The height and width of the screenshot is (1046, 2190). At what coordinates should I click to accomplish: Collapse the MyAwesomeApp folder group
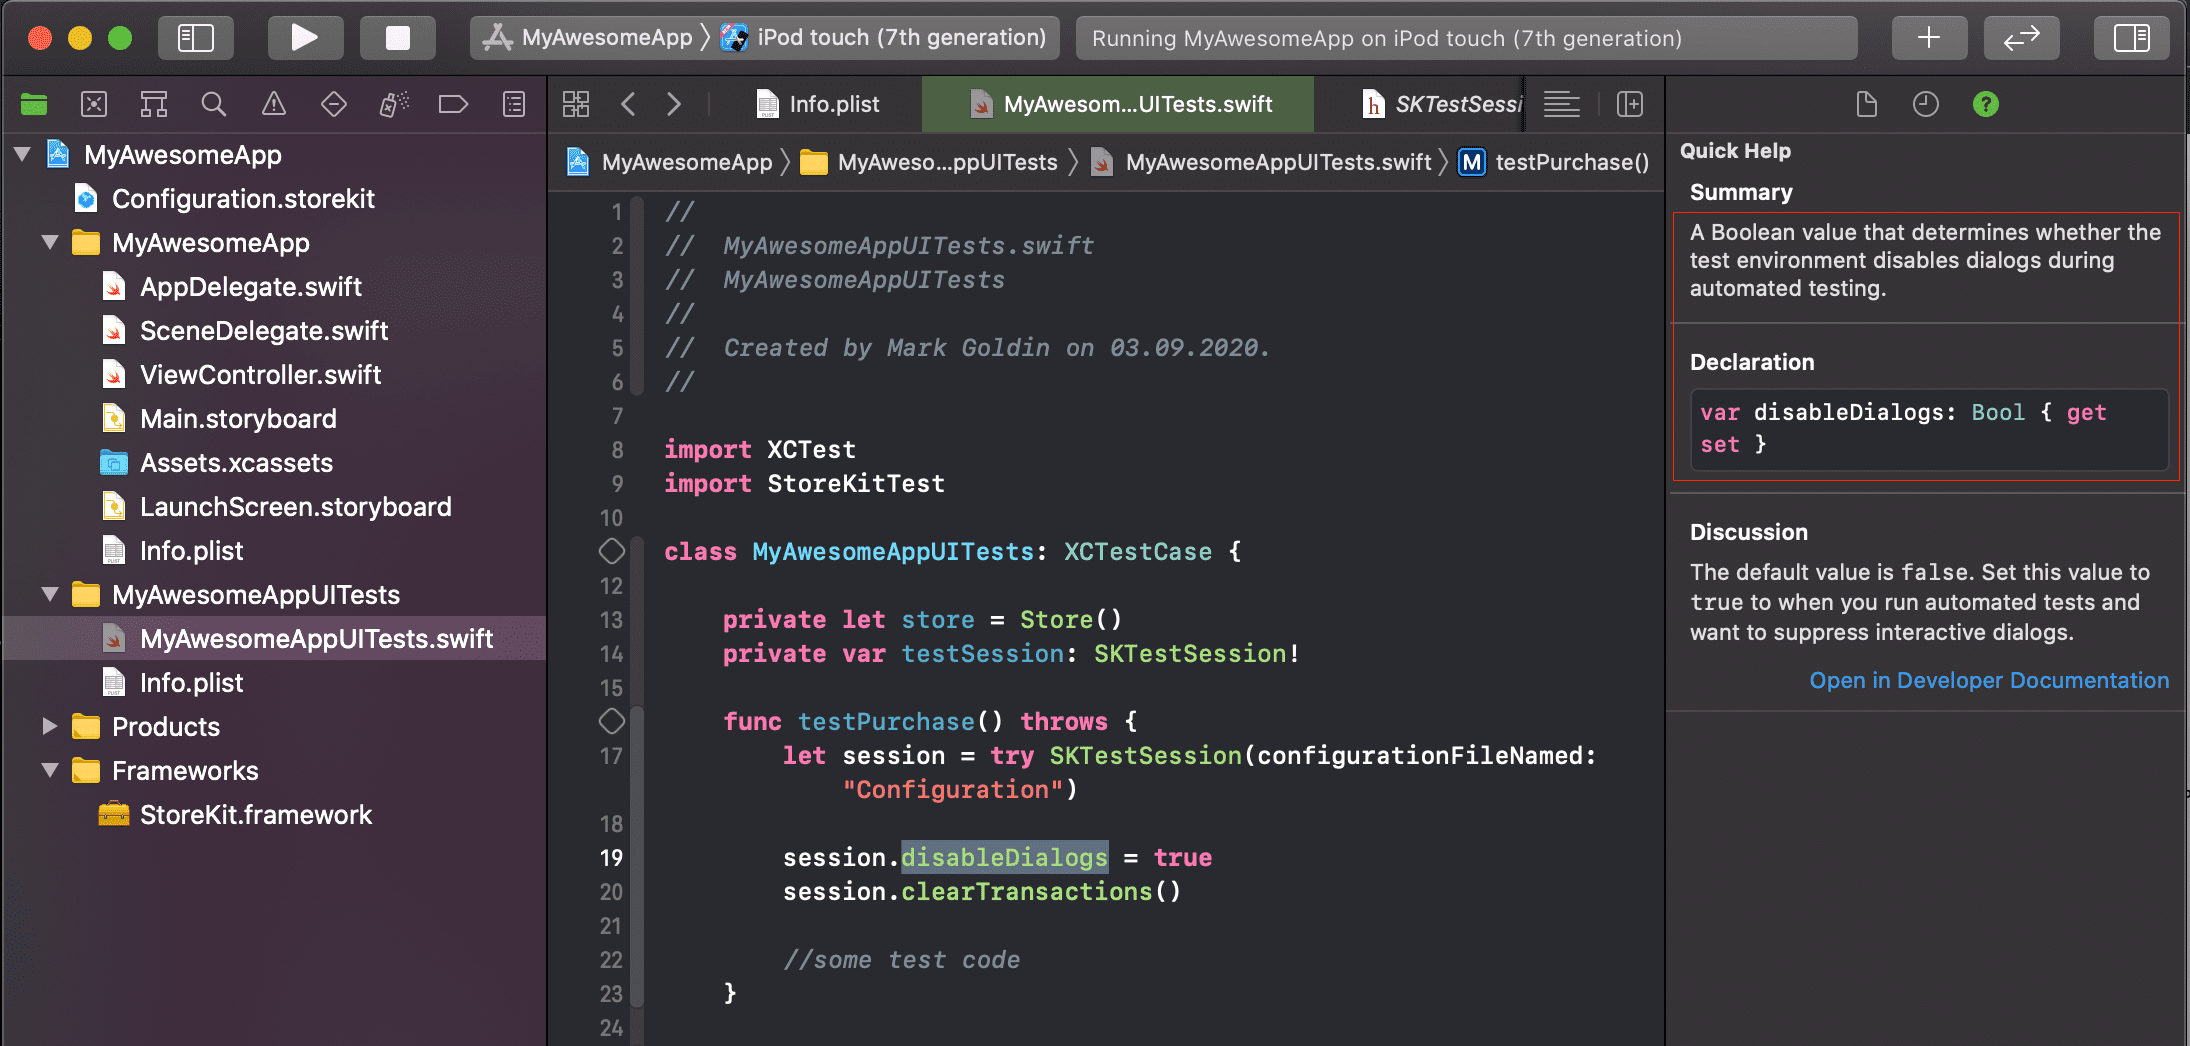point(50,243)
